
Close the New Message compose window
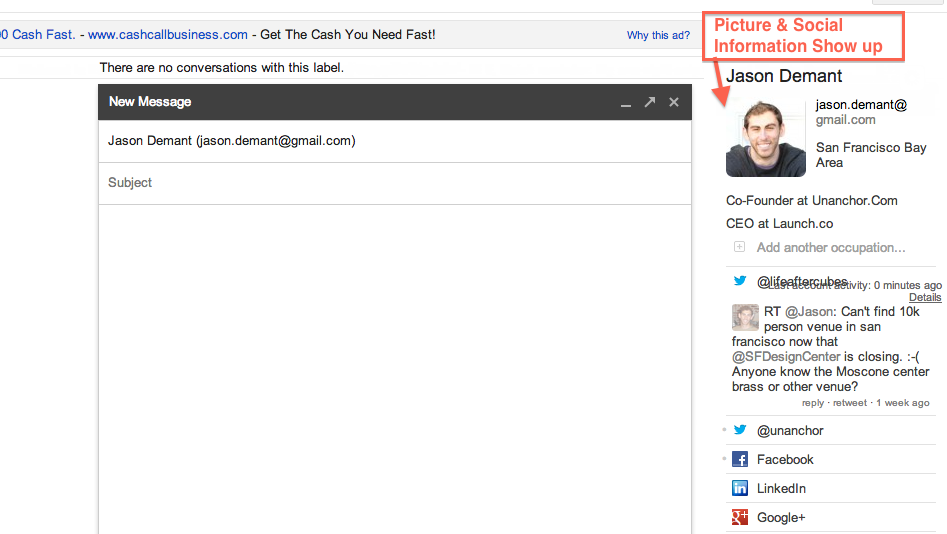tap(674, 102)
